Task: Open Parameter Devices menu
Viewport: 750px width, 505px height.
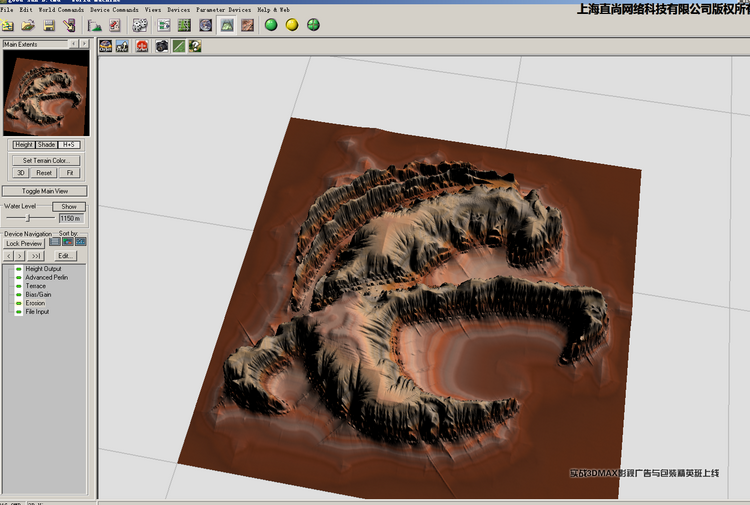Action: [223, 10]
